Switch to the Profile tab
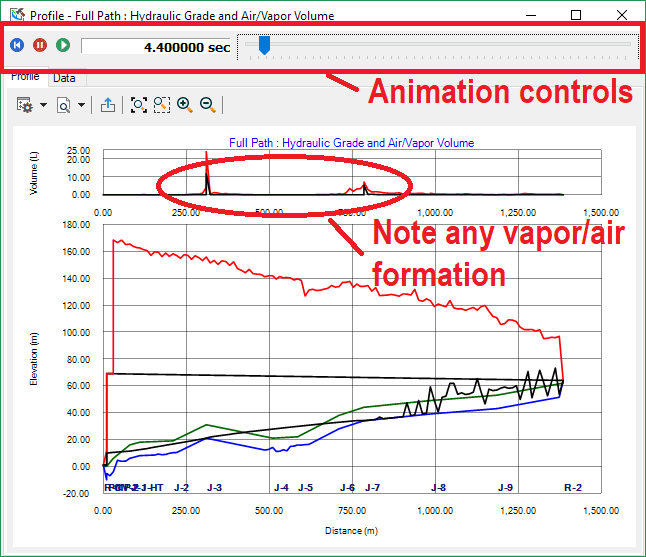Viewport: 646px width, 557px height. pyautogui.click(x=25, y=77)
